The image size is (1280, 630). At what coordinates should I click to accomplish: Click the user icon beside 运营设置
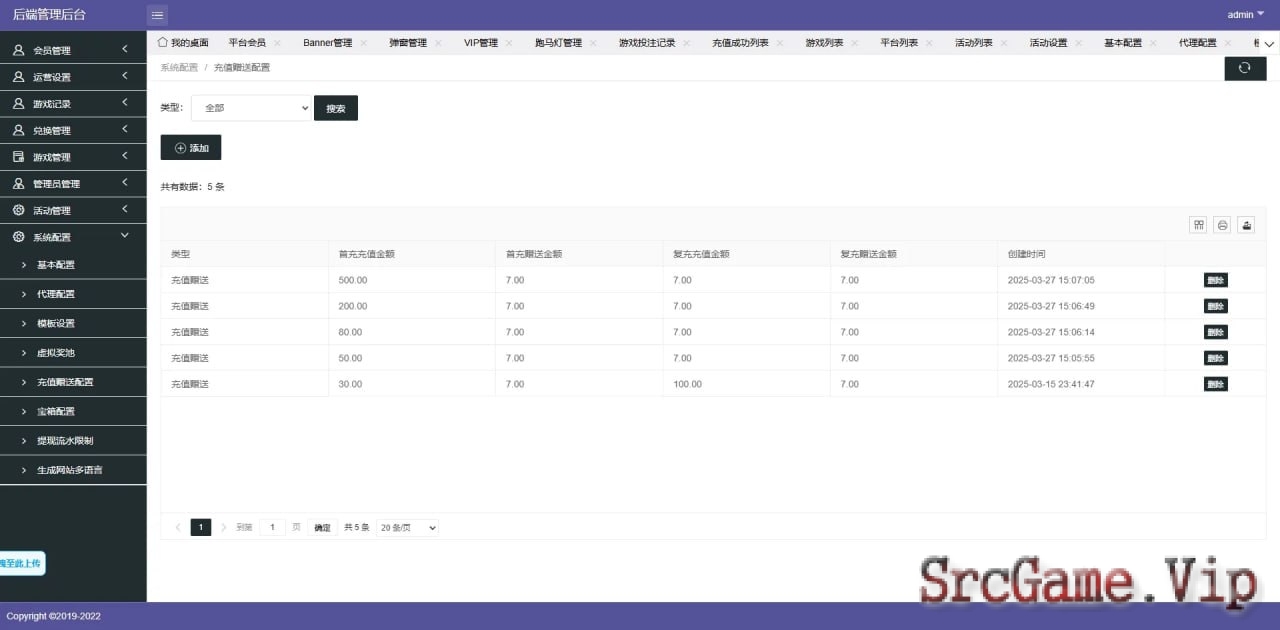18,77
